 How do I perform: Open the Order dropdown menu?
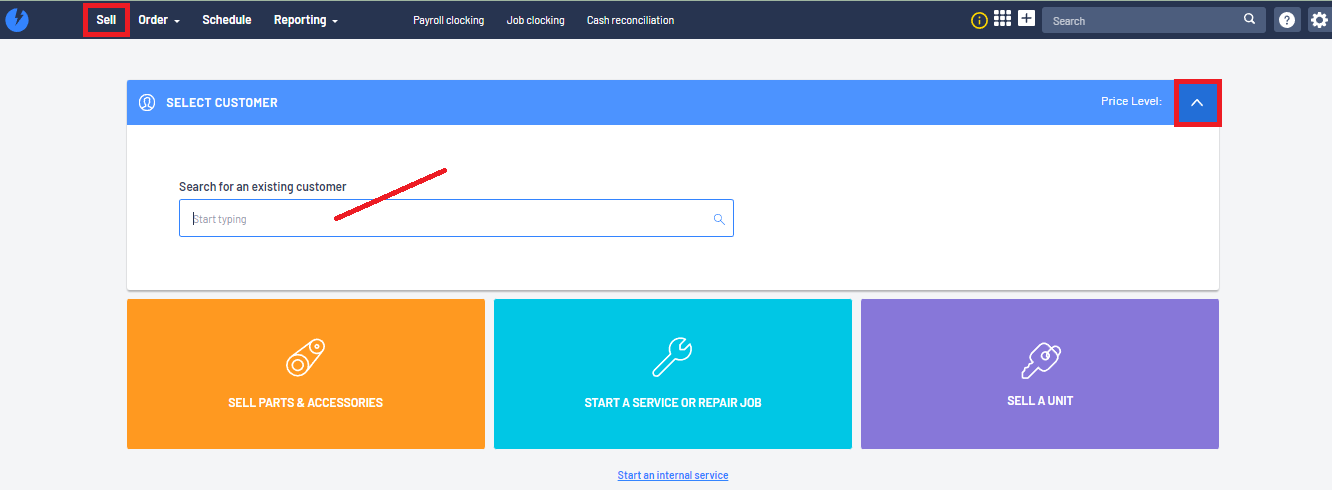coord(159,20)
